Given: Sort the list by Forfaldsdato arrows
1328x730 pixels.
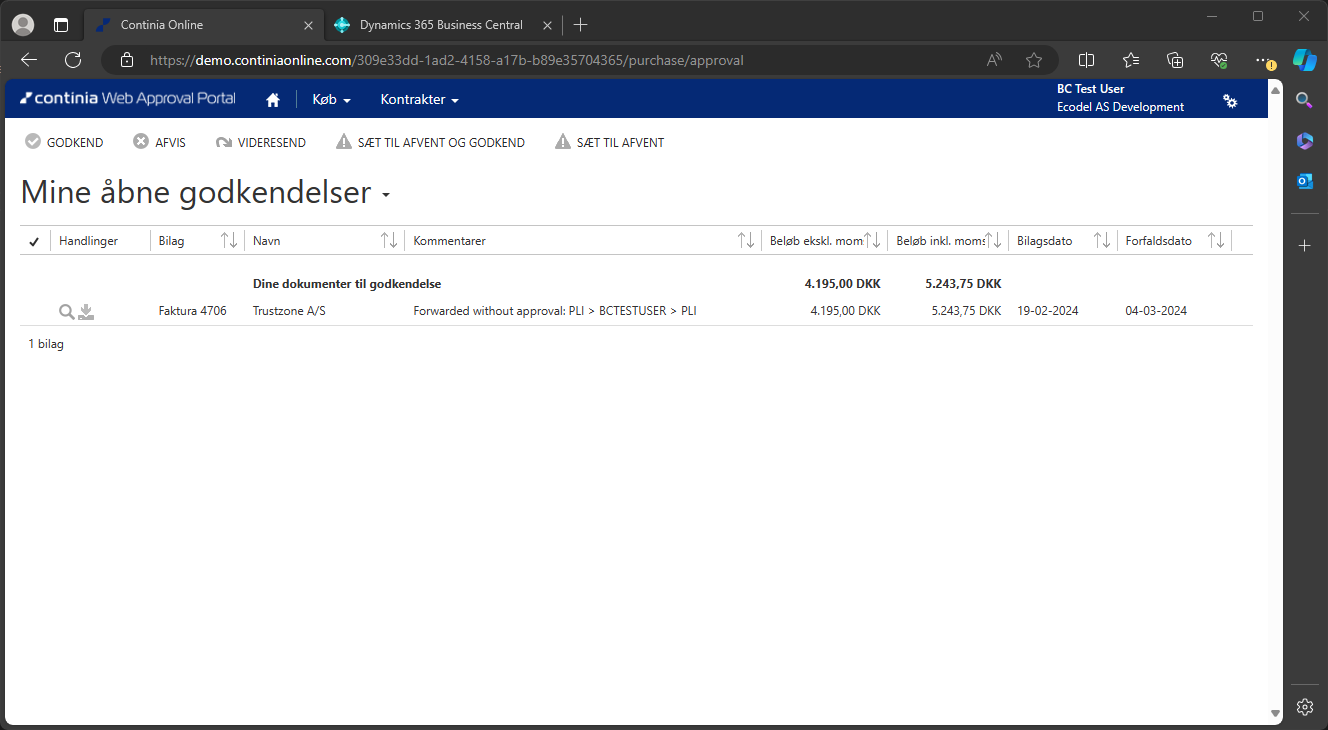Looking at the screenshot, I should pos(1216,241).
